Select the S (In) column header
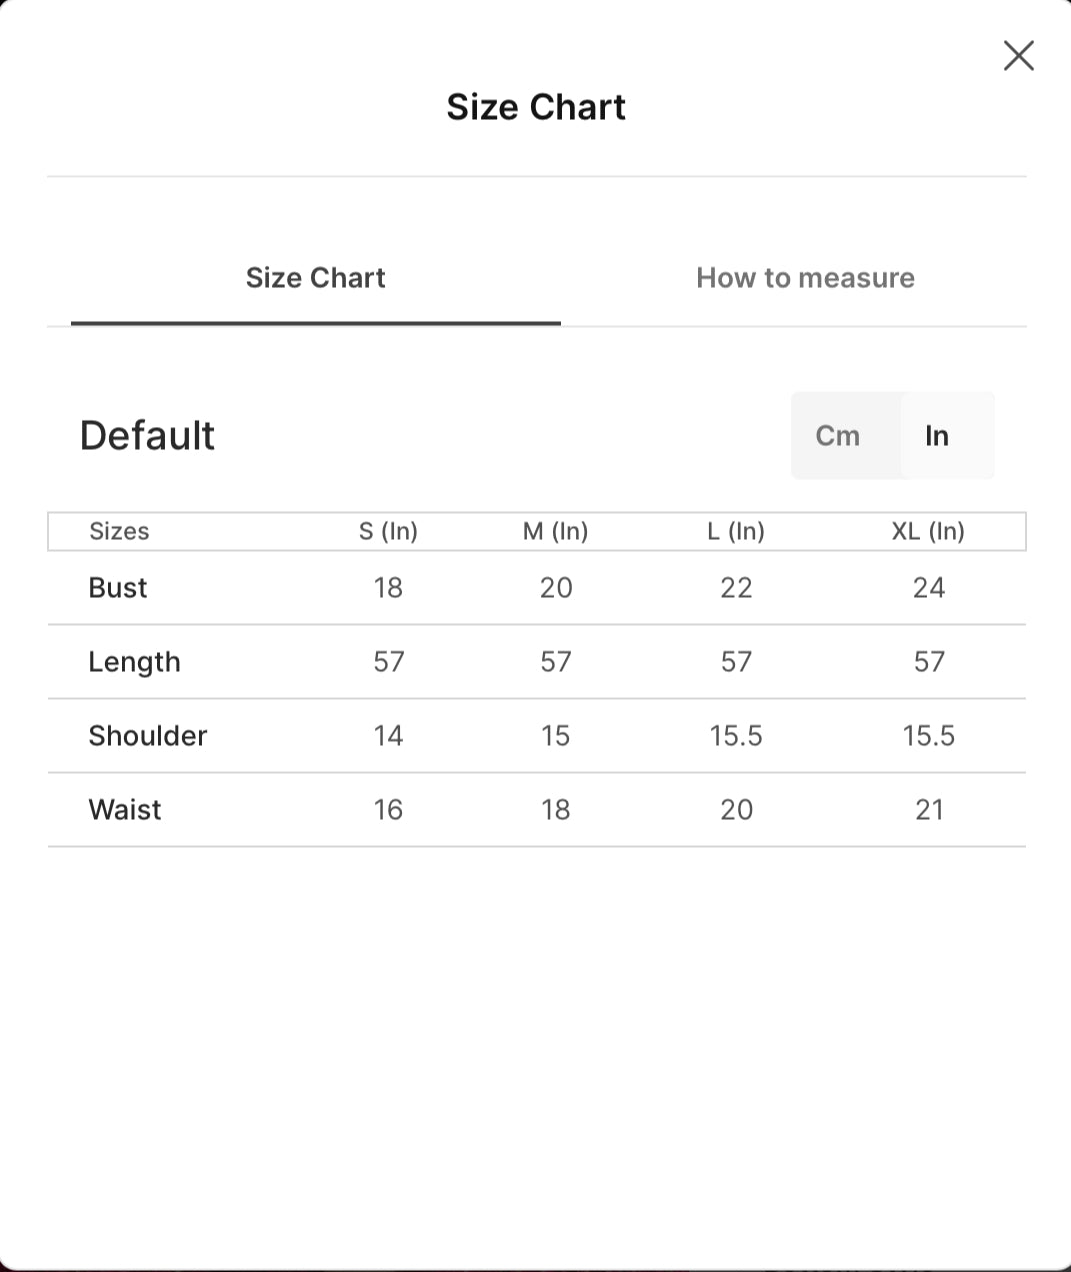 coord(388,531)
